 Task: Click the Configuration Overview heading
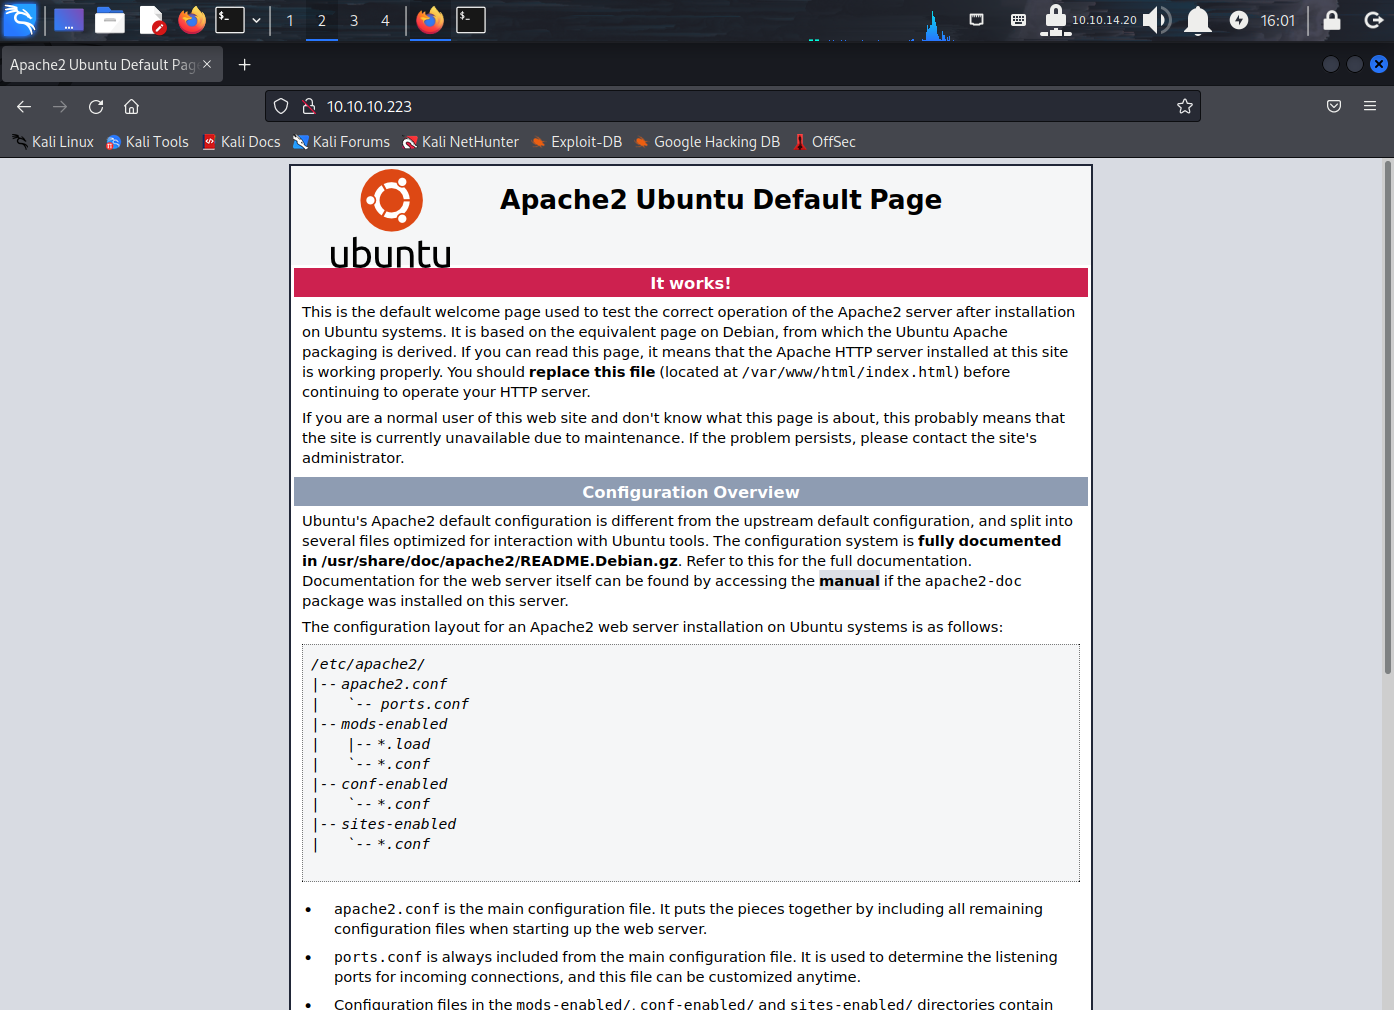(691, 492)
